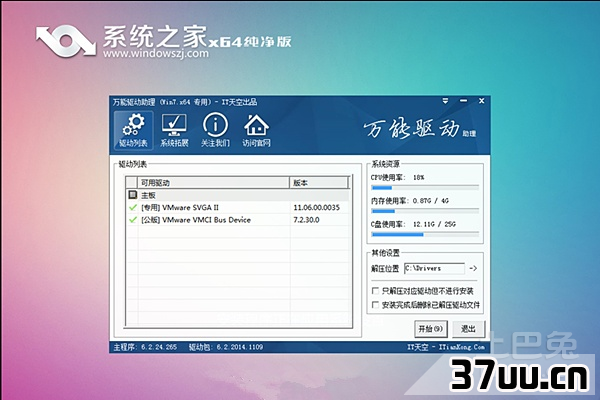Open the IT天空 - ITianKong.Com link

click(446, 347)
